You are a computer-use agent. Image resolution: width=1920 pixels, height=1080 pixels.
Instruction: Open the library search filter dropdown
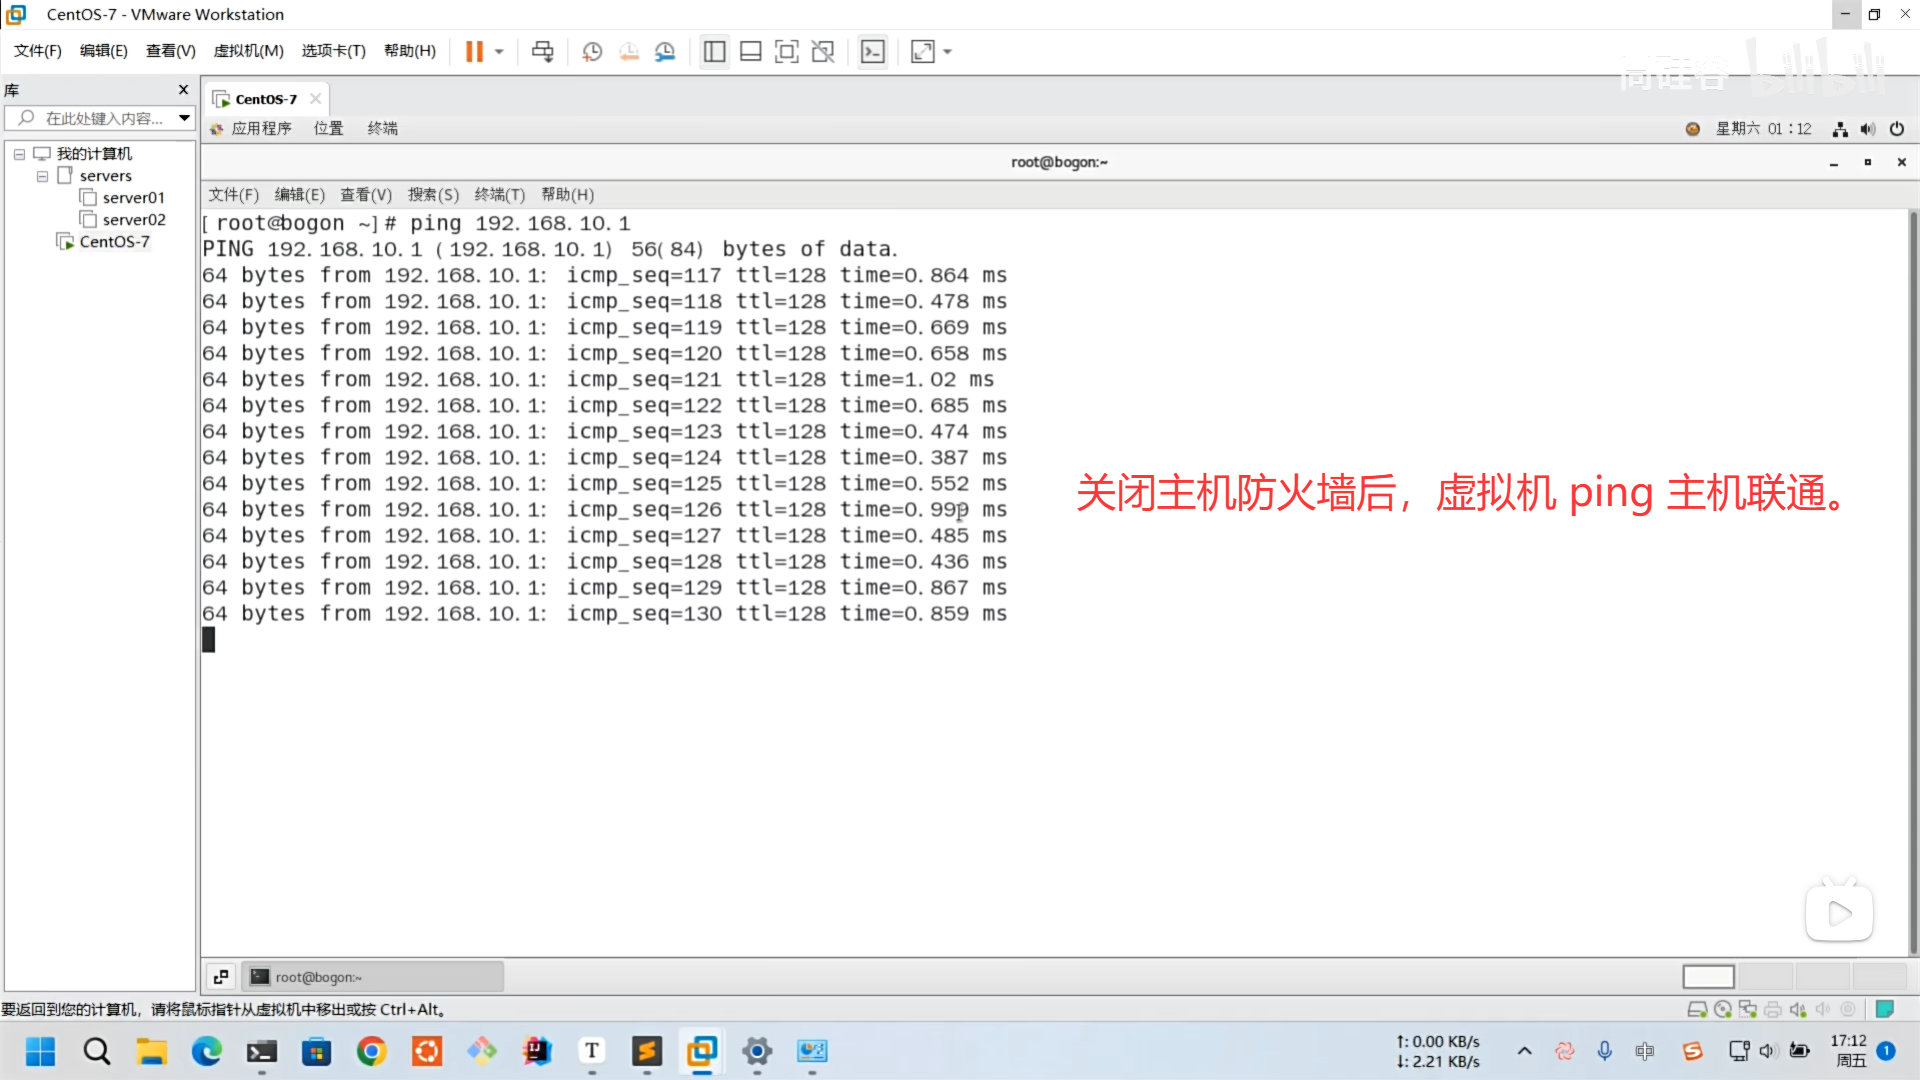point(184,118)
